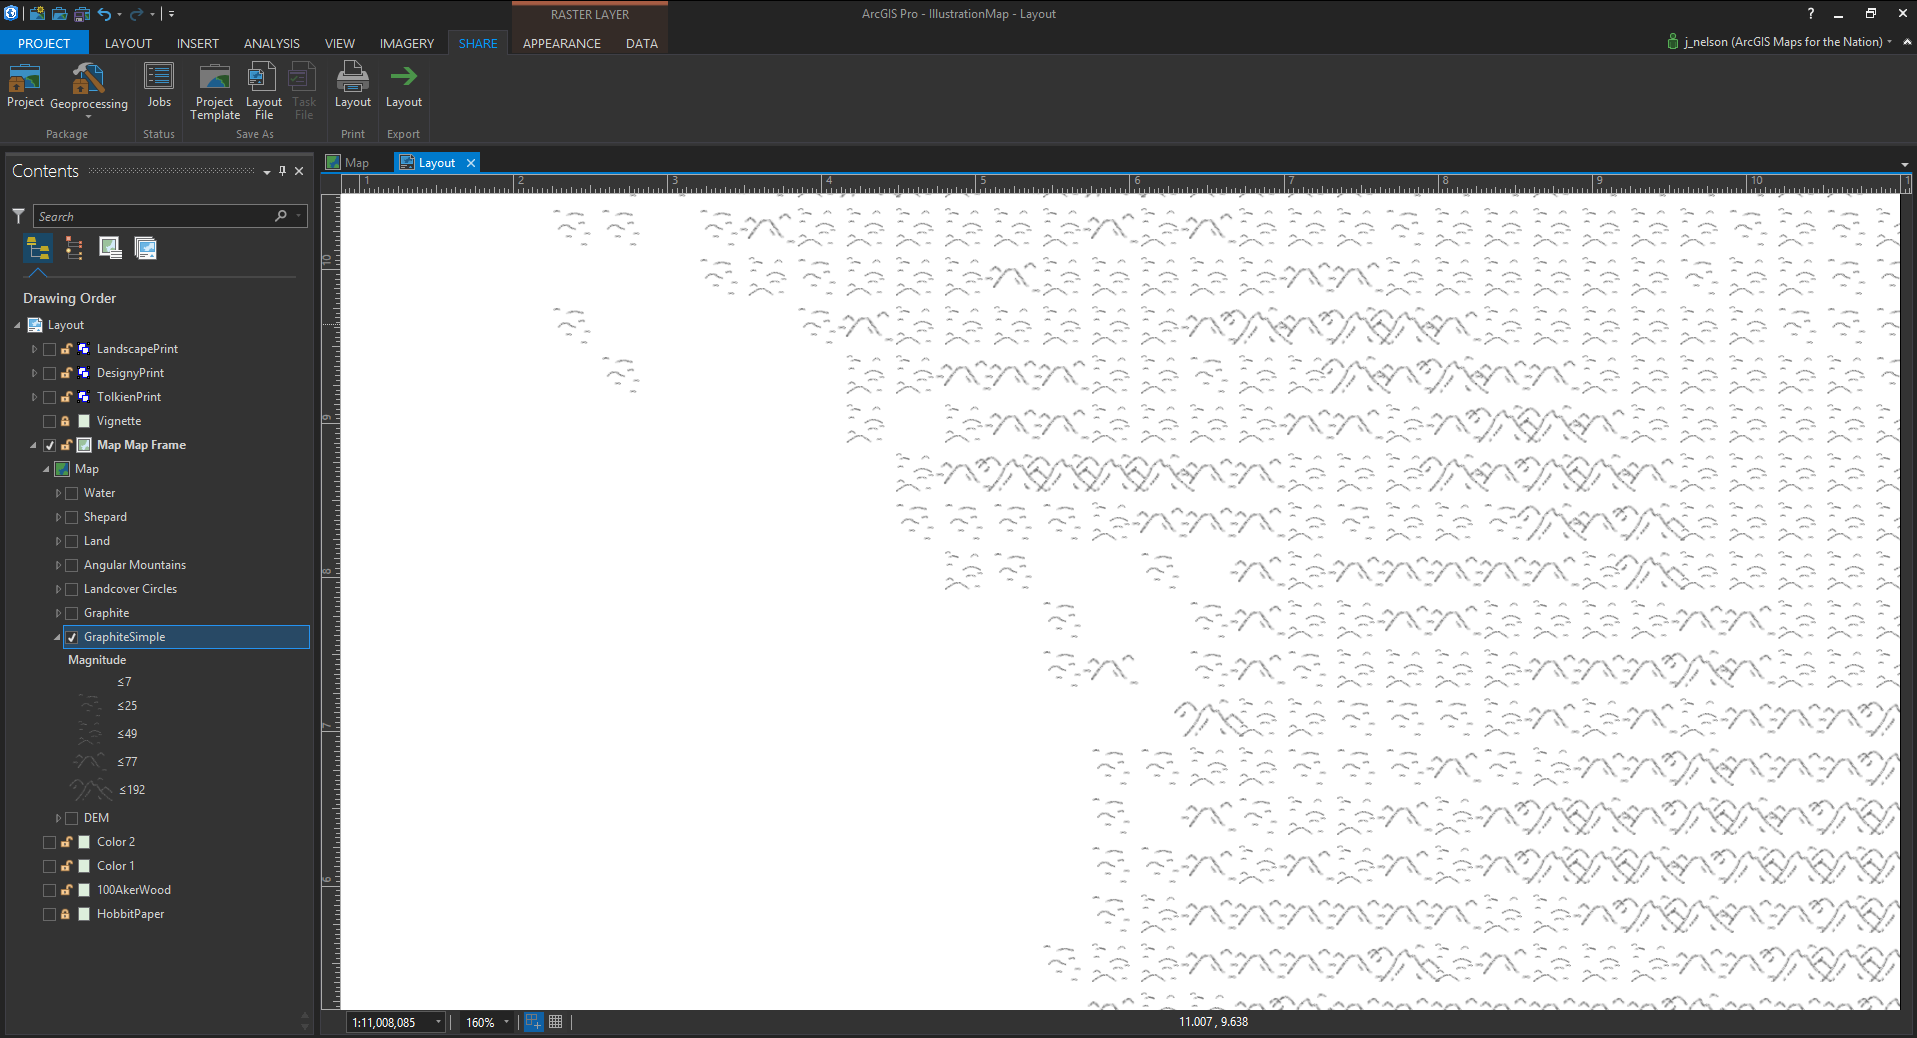Open the search options dropdown arrow

[x=298, y=216]
